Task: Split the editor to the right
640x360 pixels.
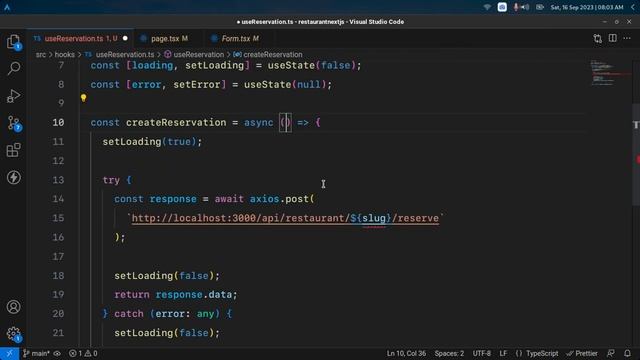Action: tap(612, 38)
